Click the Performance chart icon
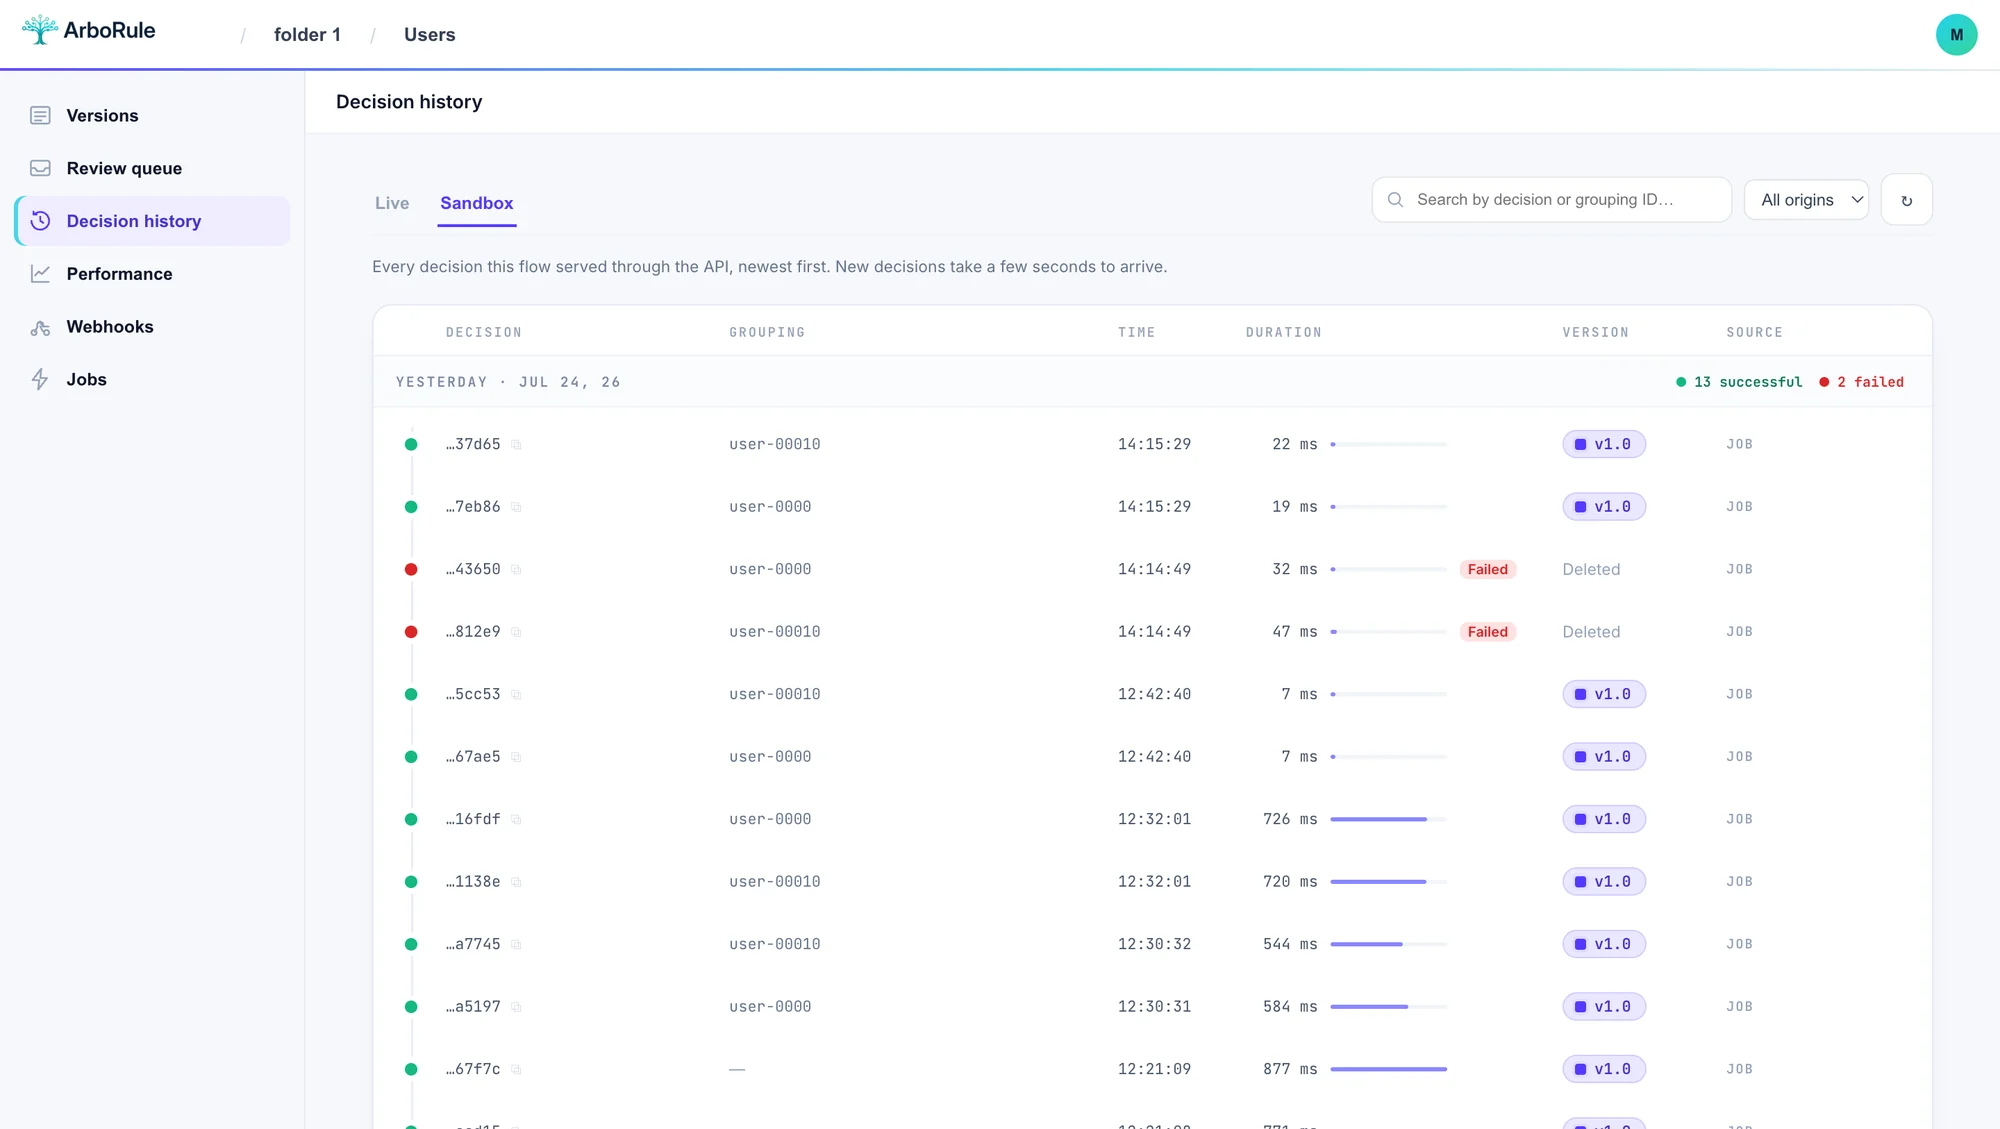This screenshot has height=1129, width=2000. pyautogui.click(x=40, y=274)
